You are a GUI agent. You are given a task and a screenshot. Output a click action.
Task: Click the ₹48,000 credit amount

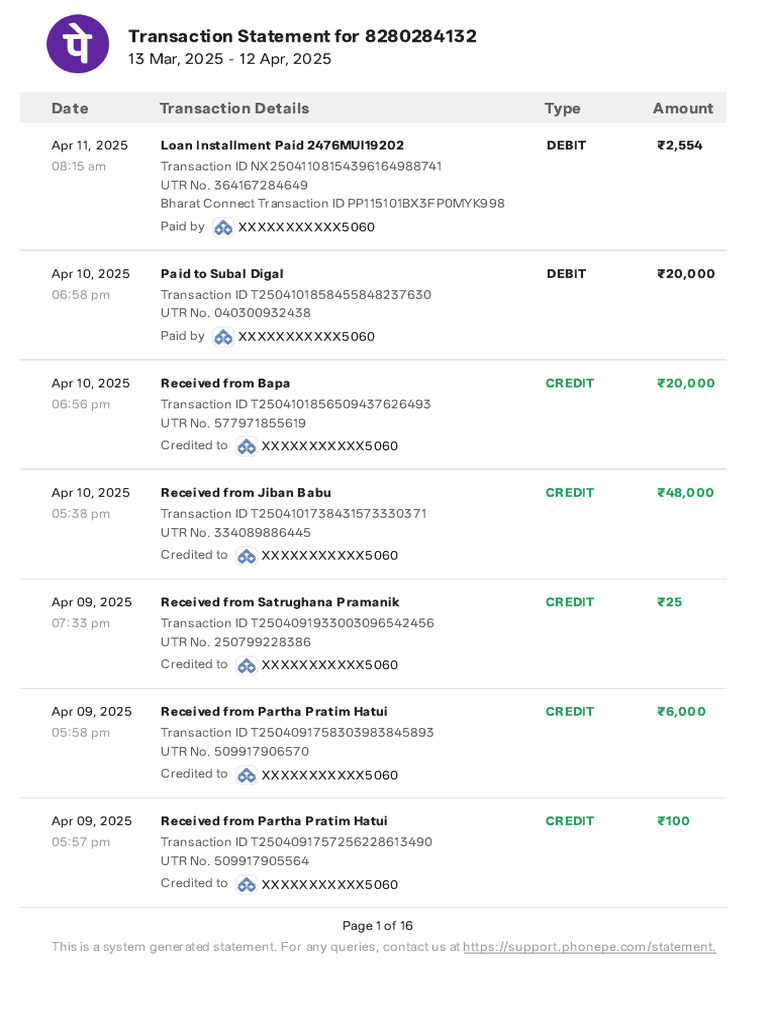(685, 493)
